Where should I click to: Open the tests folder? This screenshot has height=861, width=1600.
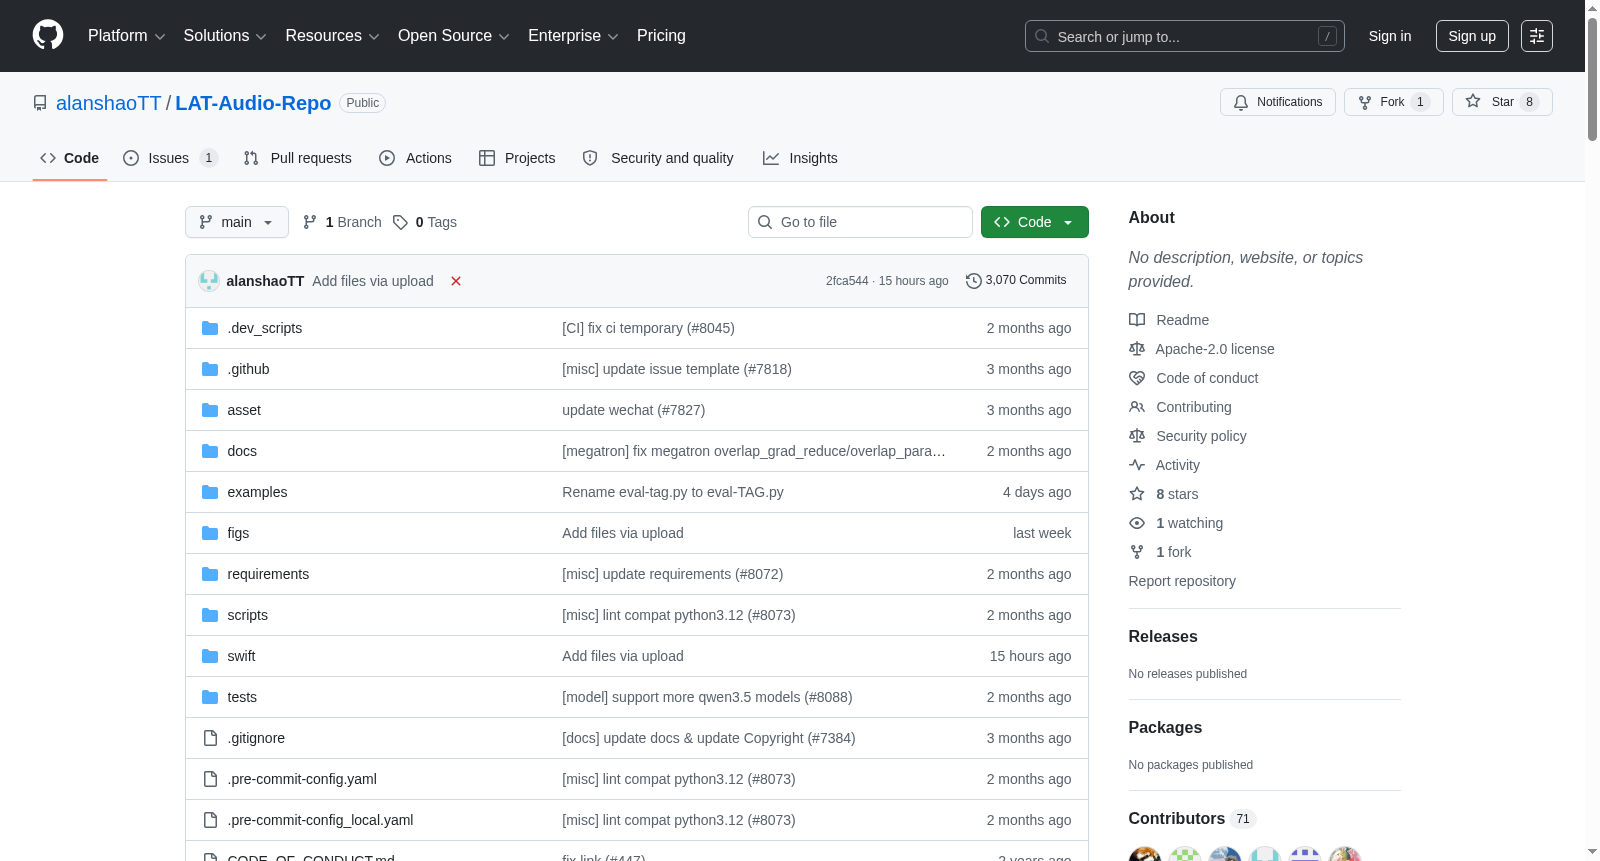tap(242, 697)
